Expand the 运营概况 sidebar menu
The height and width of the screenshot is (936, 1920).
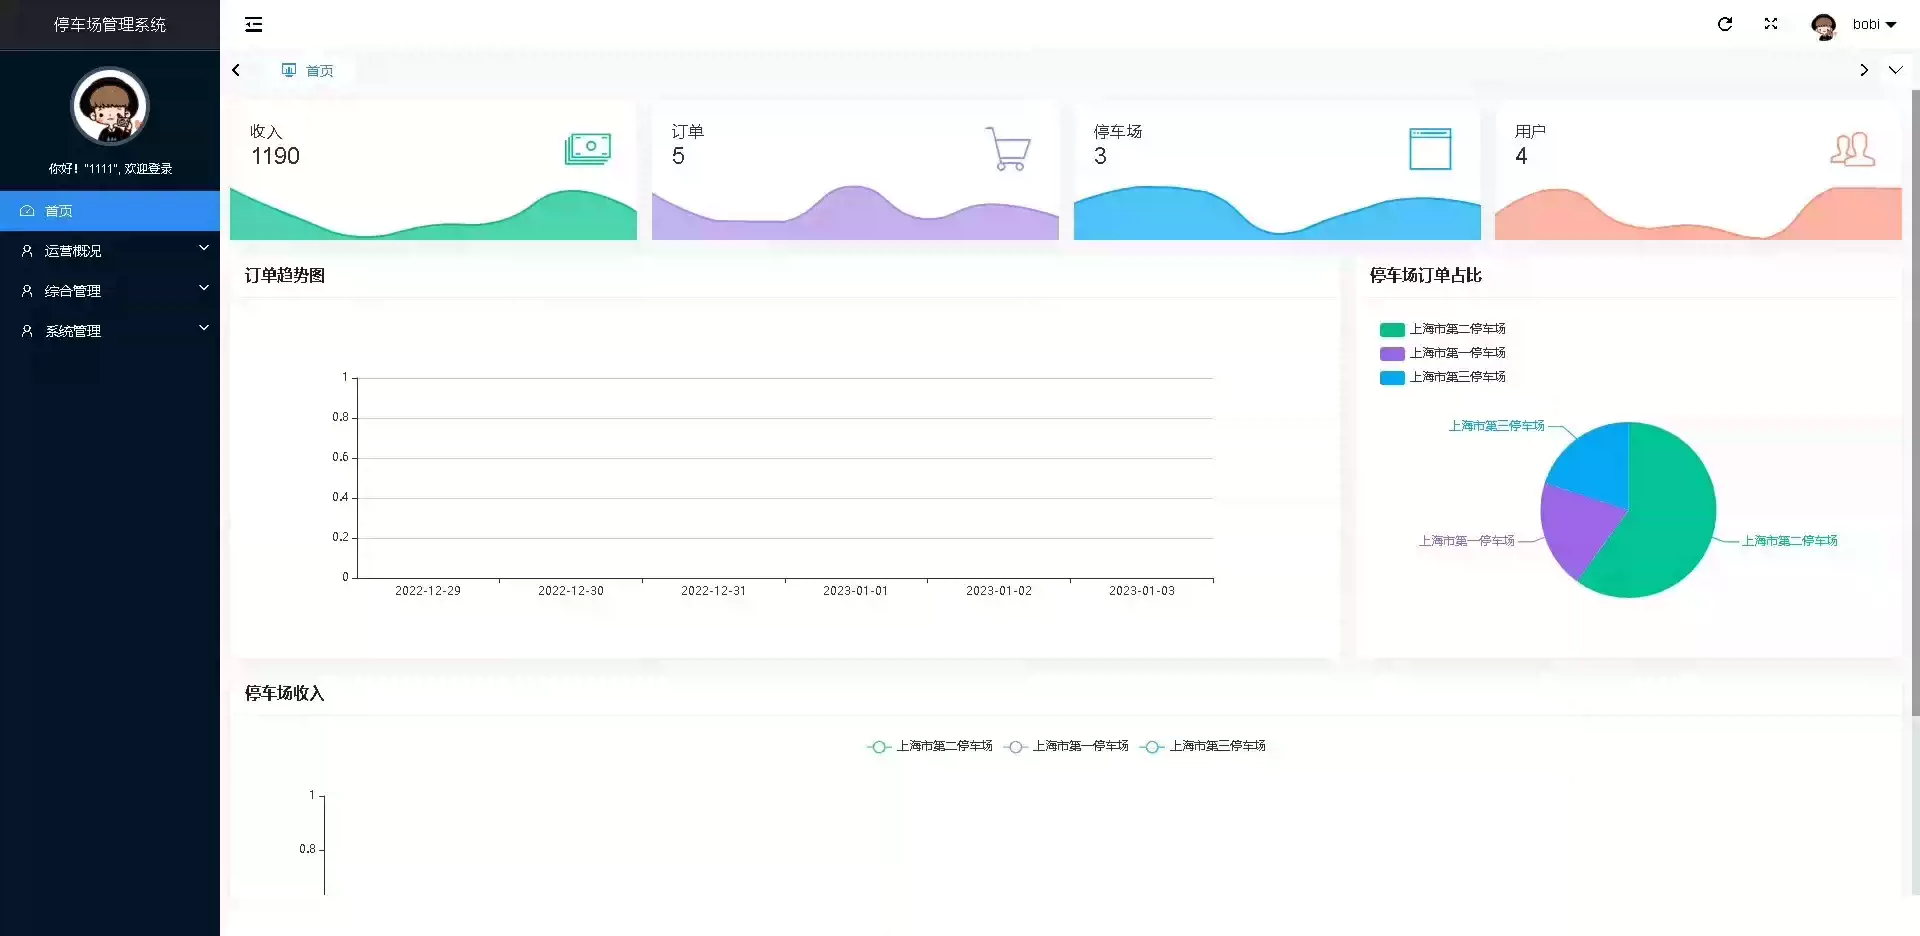pos(110,251)
